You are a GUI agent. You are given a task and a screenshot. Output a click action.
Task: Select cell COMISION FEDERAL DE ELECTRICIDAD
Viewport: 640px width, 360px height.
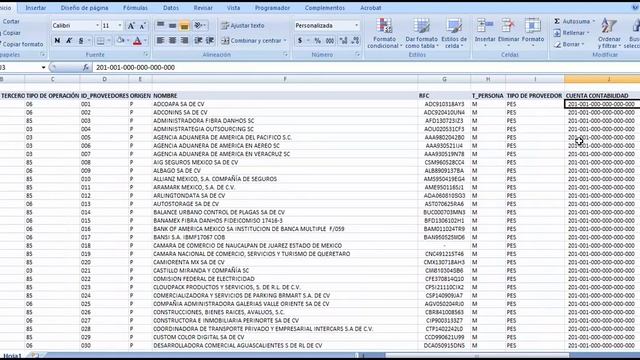[x=285, y=279]
